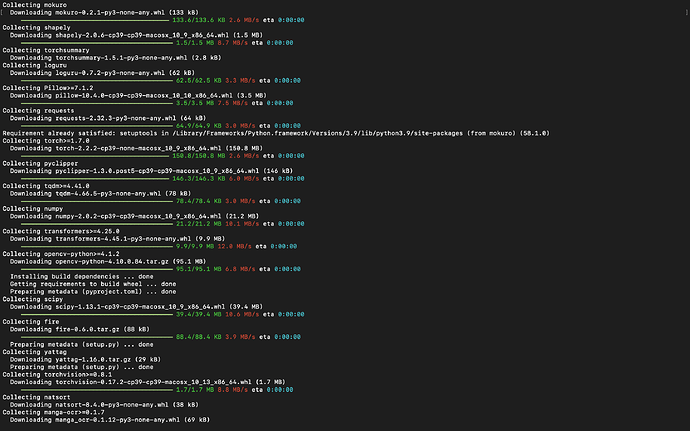Click the 'Collecting Pillow>=7.1.2' line

pyautogui.click(x=48, y=88)
